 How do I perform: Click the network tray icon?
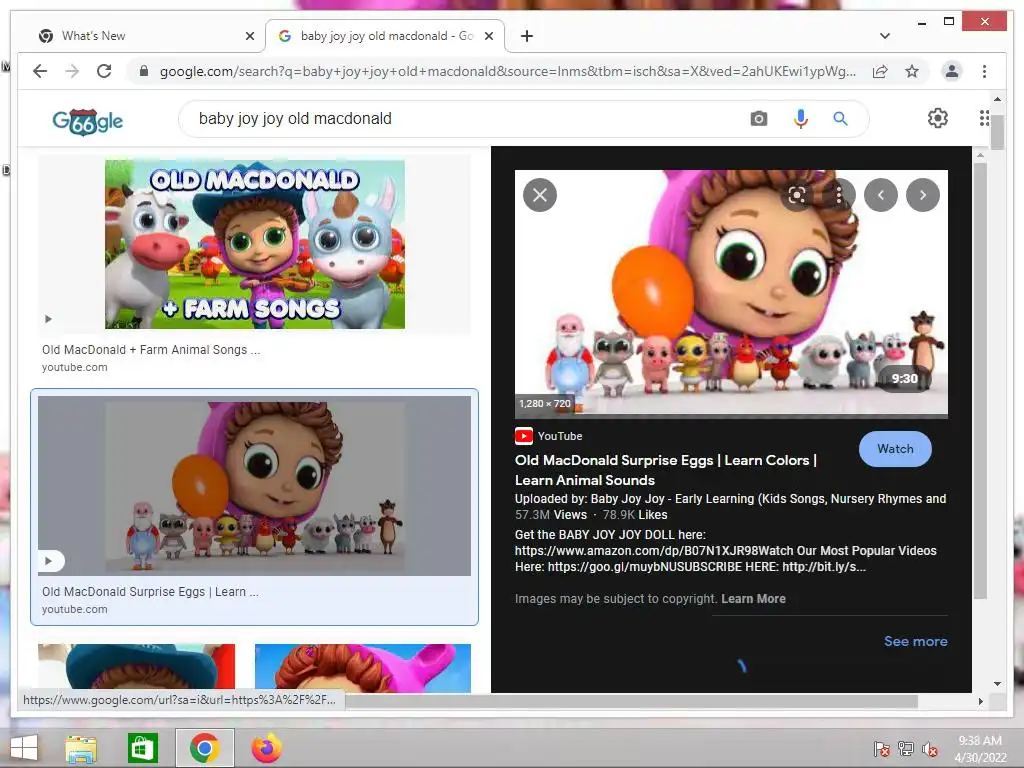906,748
